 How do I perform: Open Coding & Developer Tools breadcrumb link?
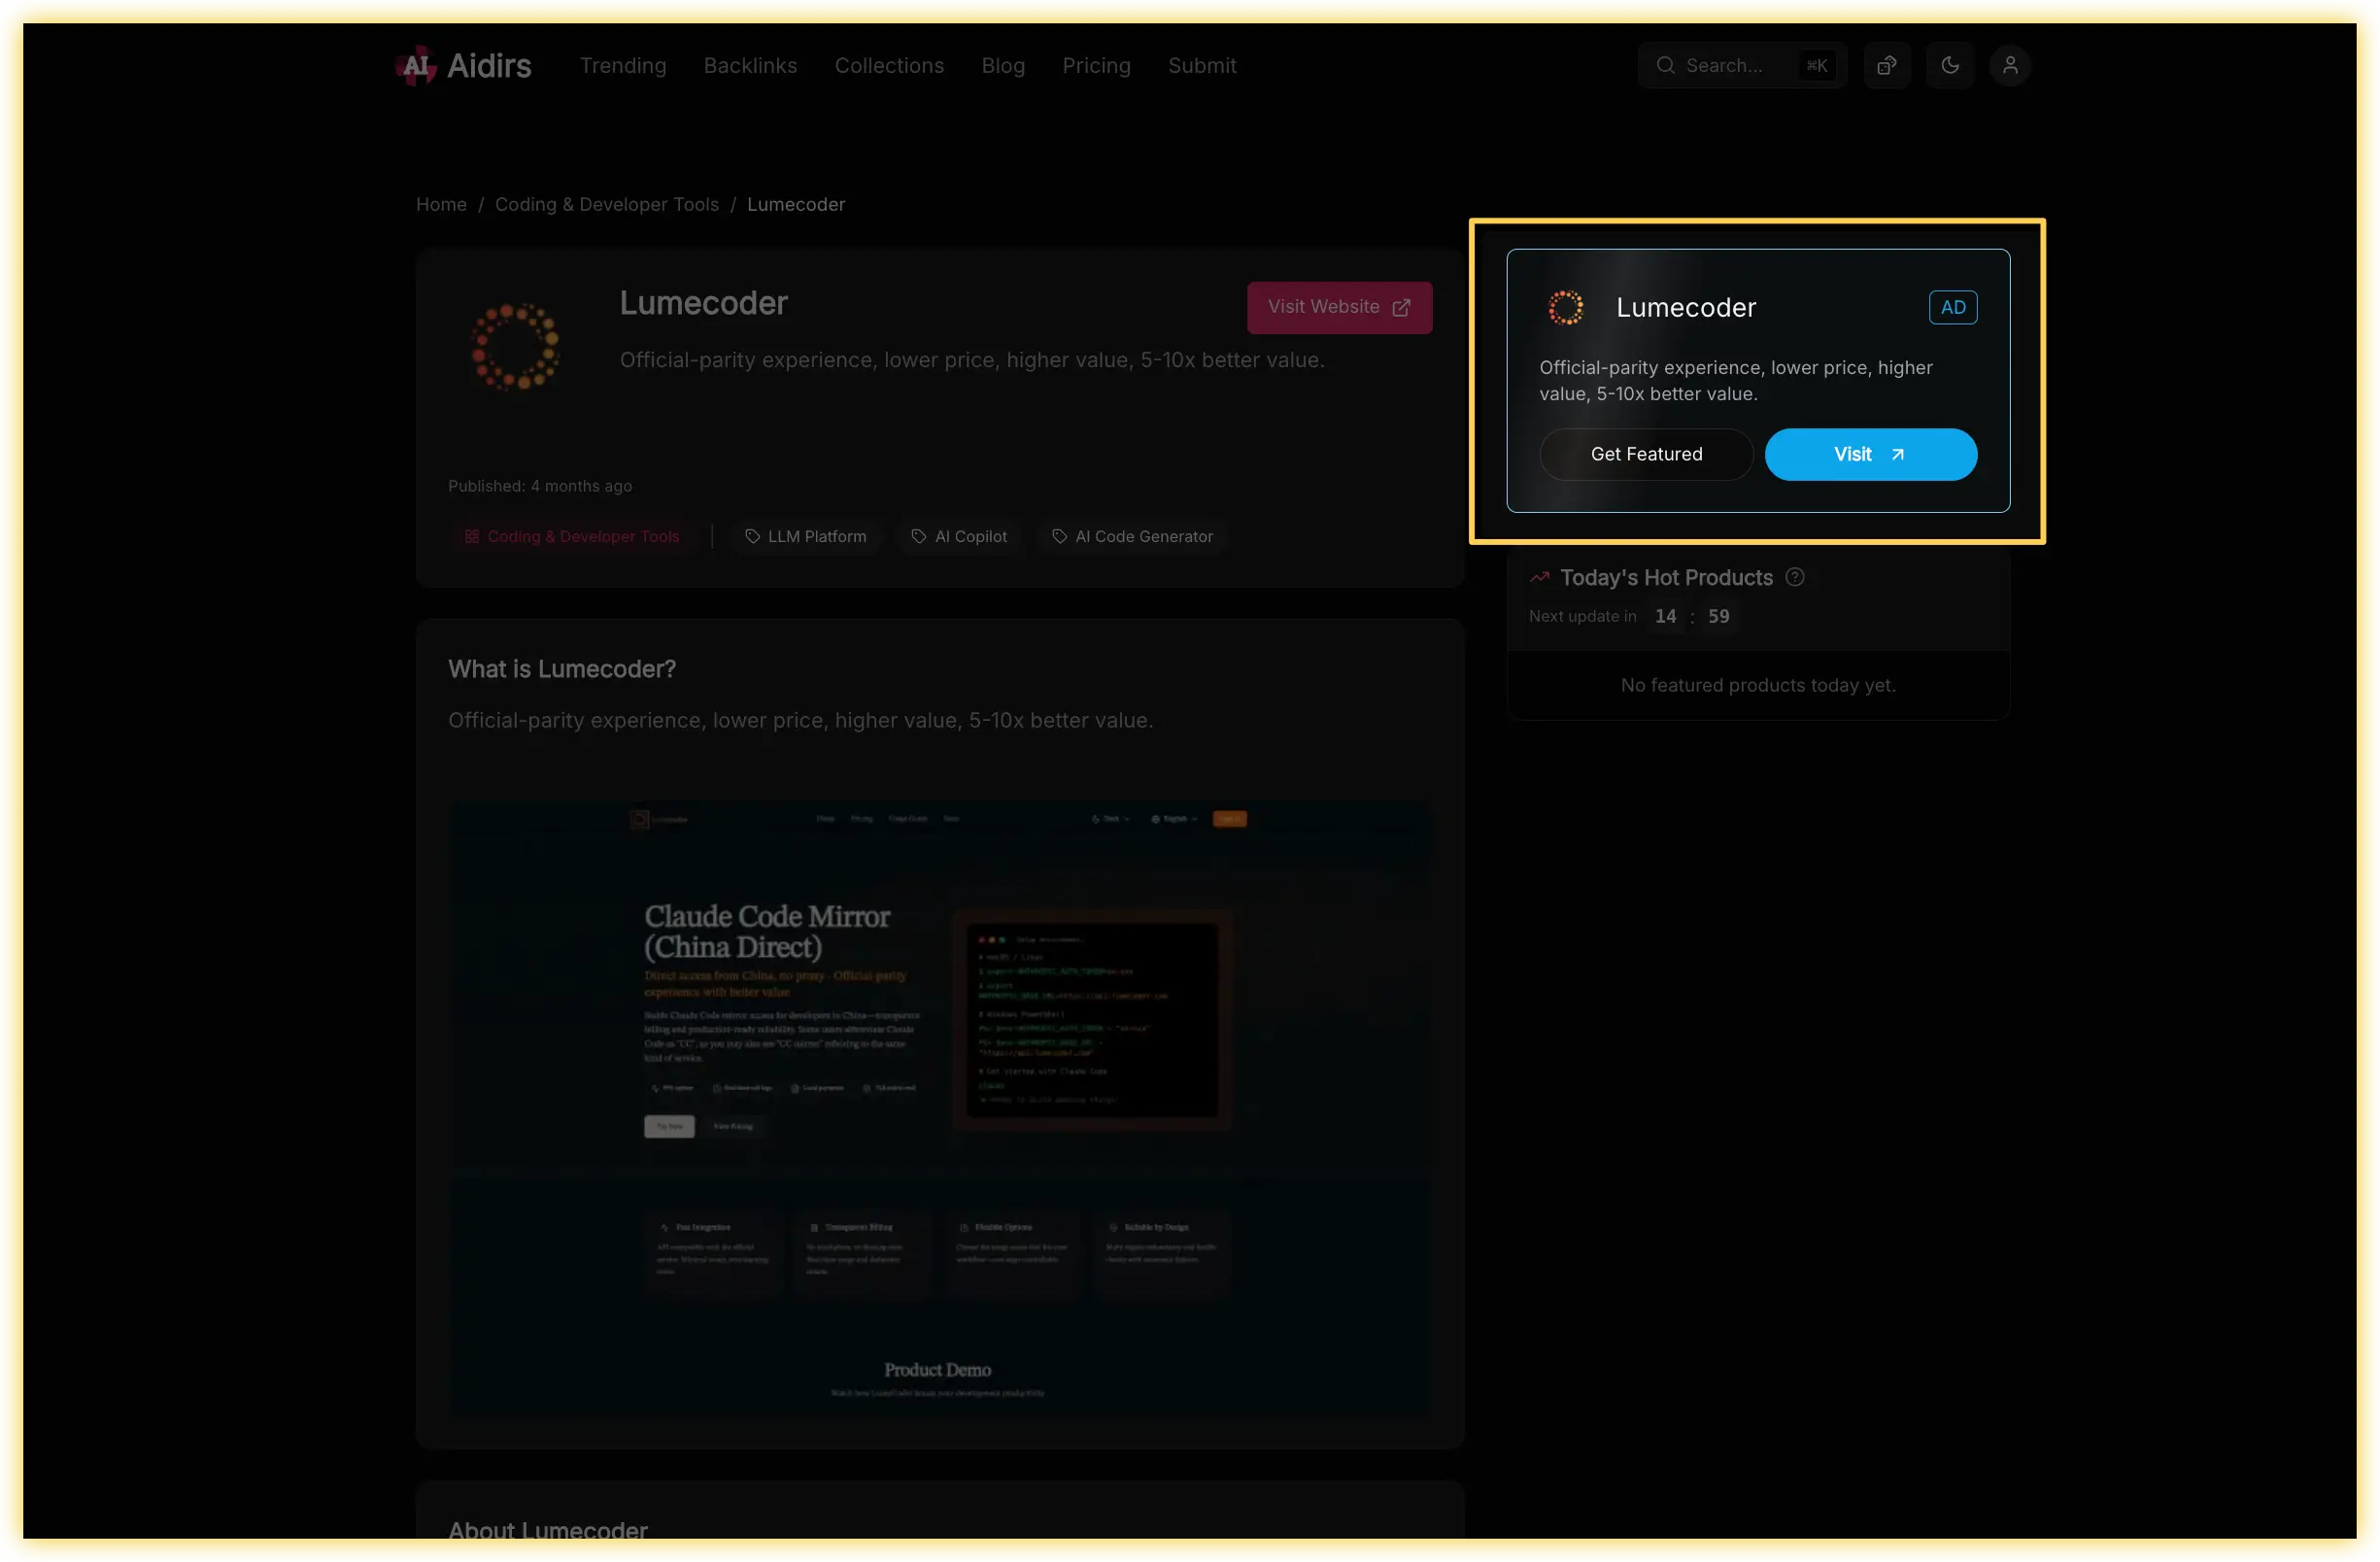point(607,204)
